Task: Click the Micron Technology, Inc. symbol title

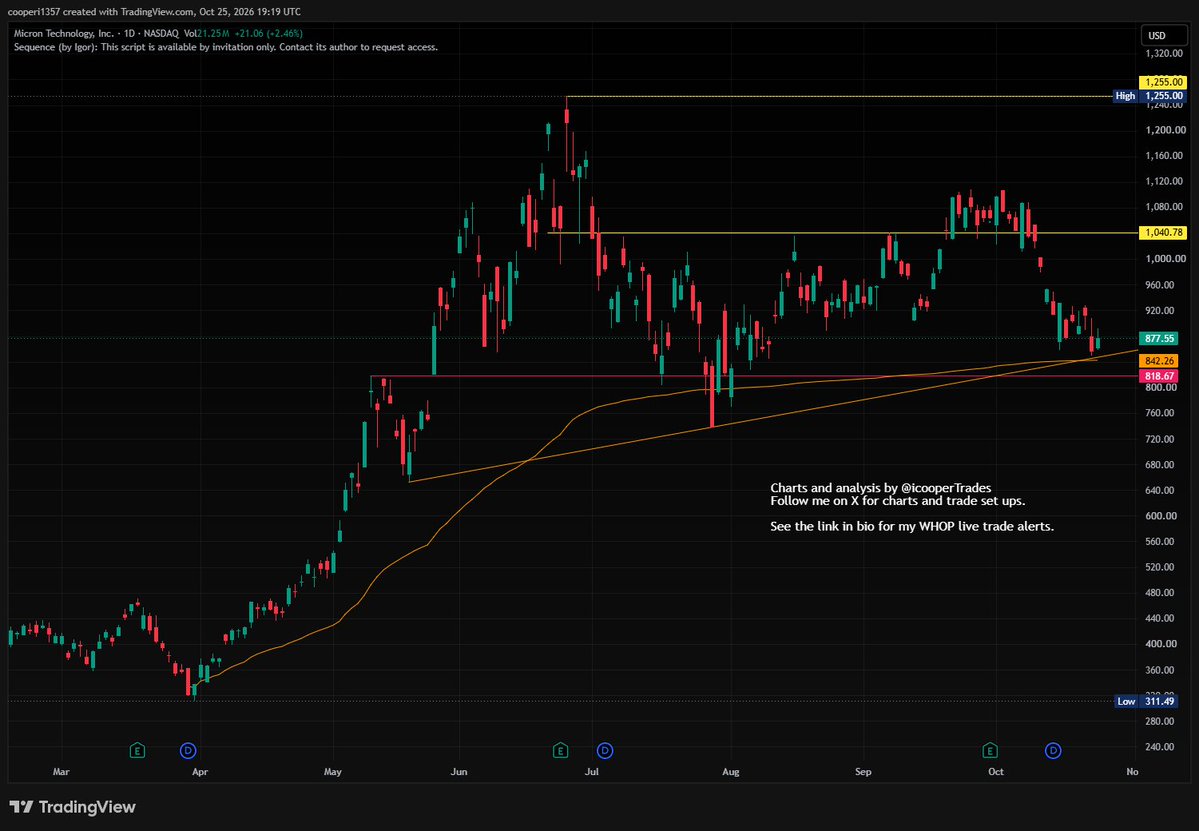Action: (64, 34)
